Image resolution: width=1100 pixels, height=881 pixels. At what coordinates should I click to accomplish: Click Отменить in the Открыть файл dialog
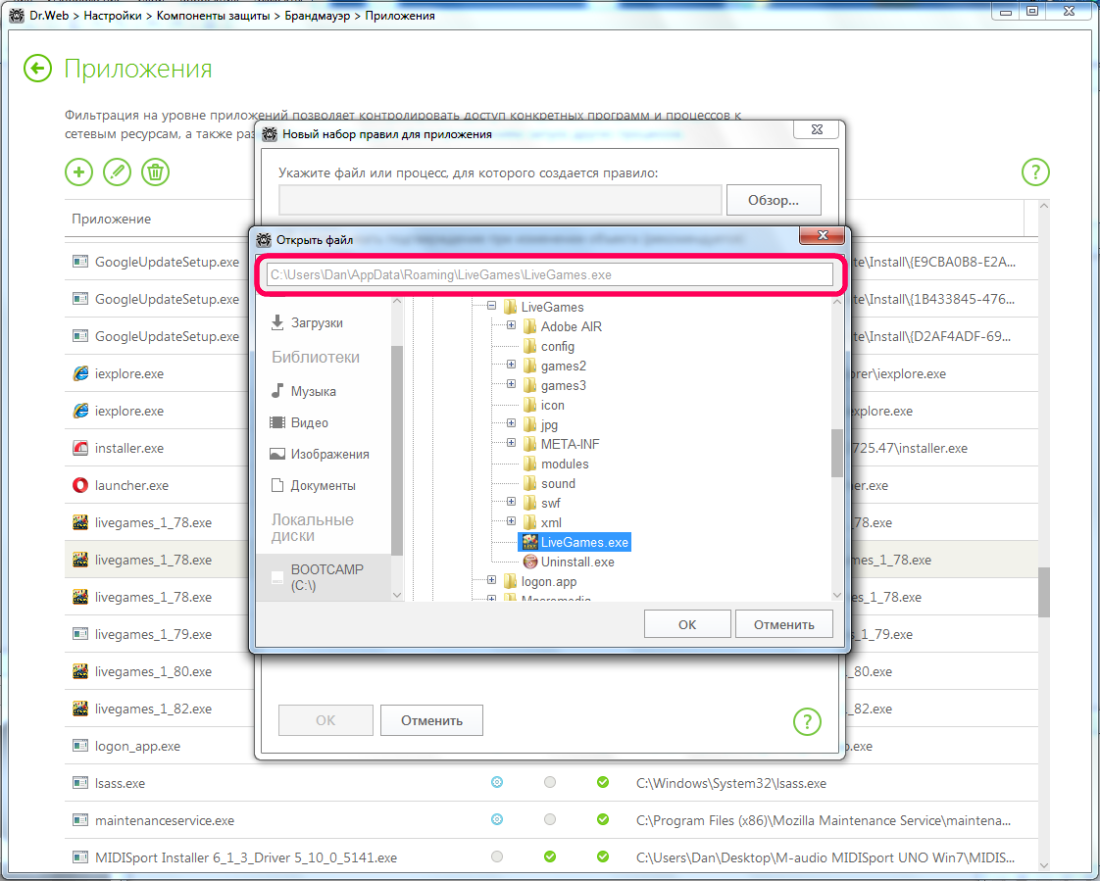(x=784, y=624)
